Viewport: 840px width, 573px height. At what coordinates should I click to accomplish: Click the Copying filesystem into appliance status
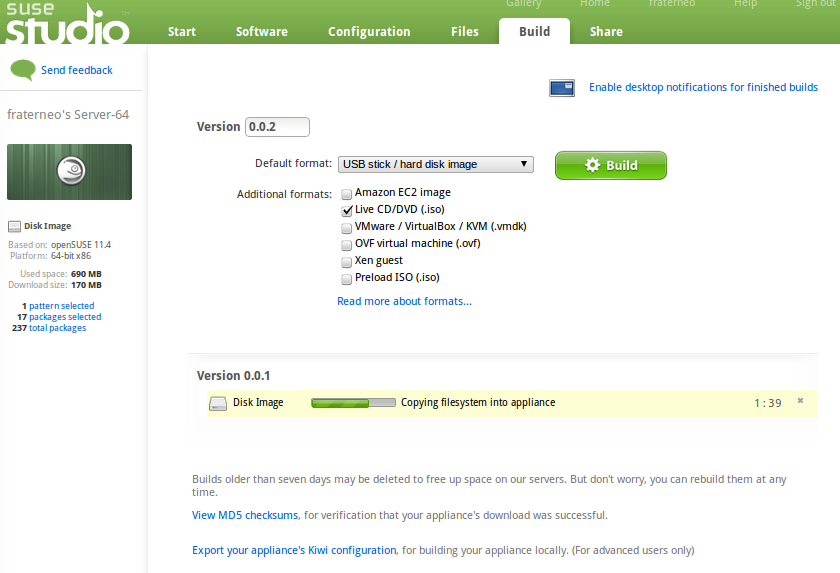478,403
